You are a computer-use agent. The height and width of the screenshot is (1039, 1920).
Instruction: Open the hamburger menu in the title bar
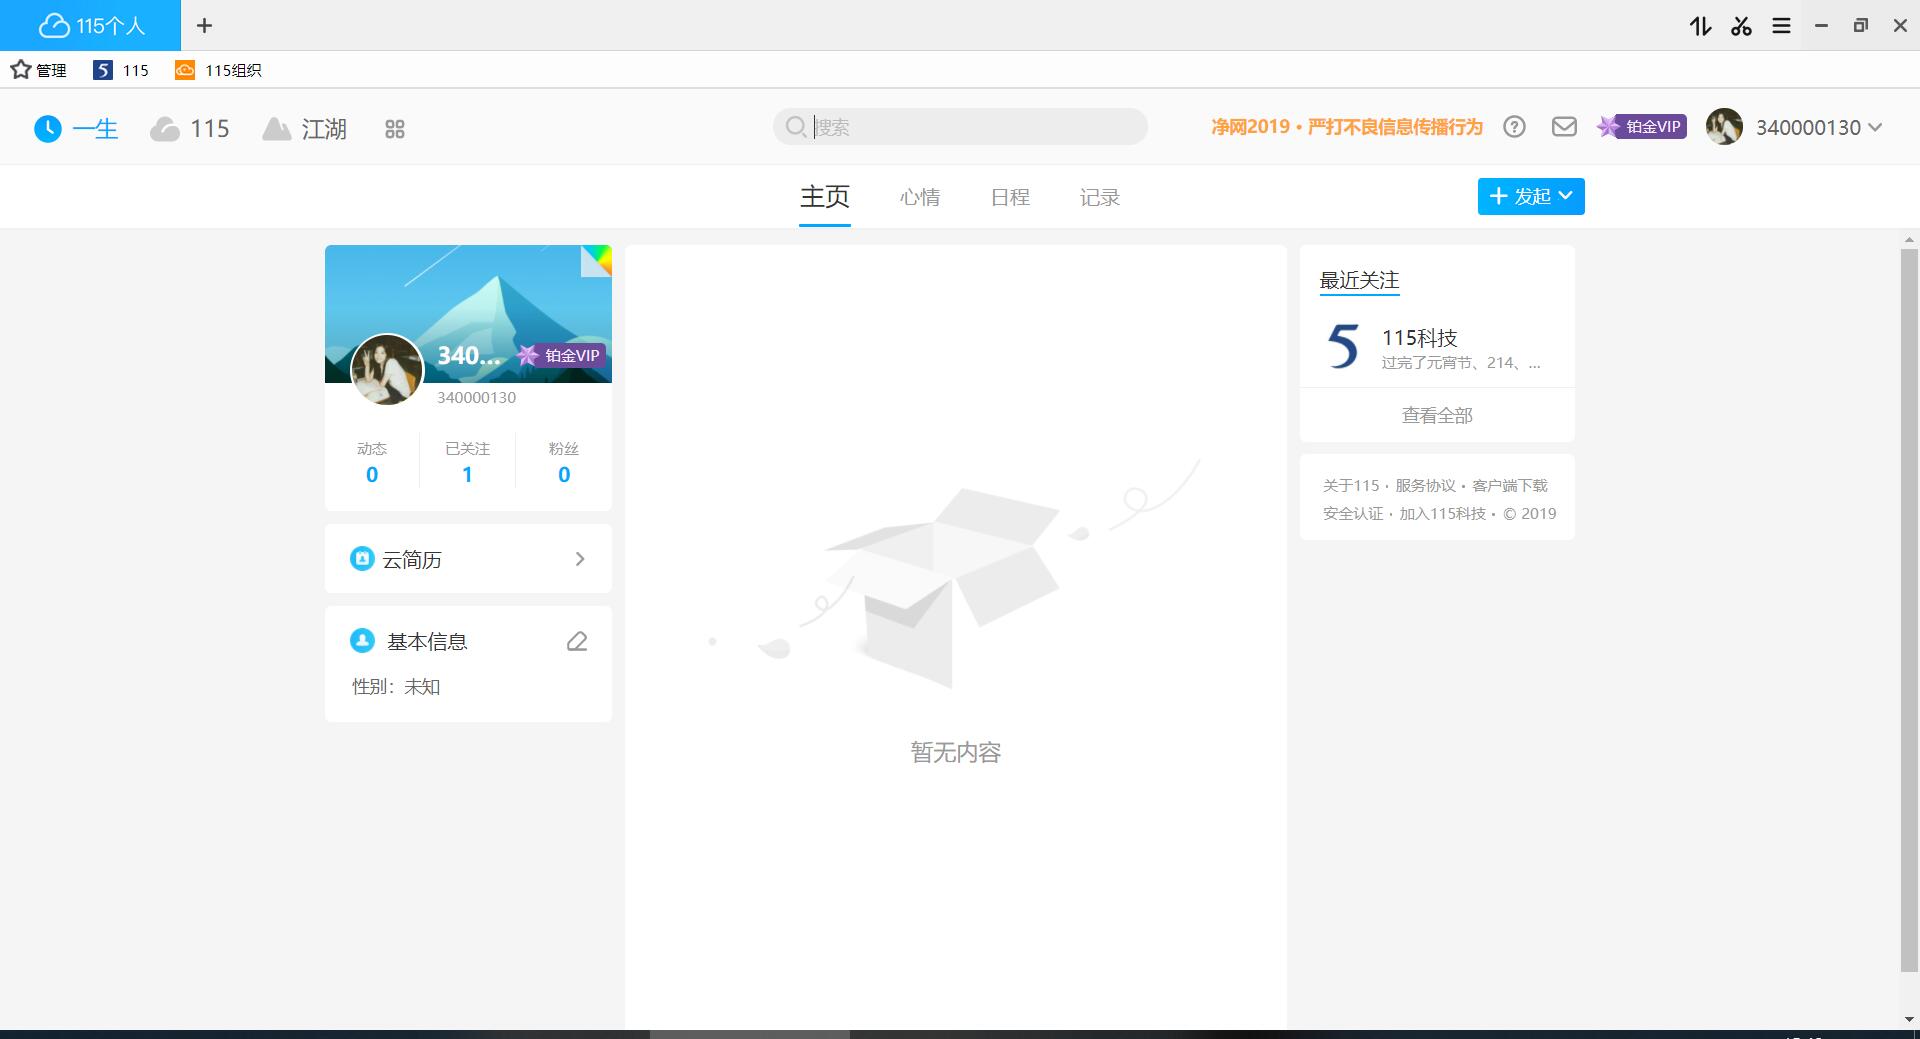(1780, 25)
